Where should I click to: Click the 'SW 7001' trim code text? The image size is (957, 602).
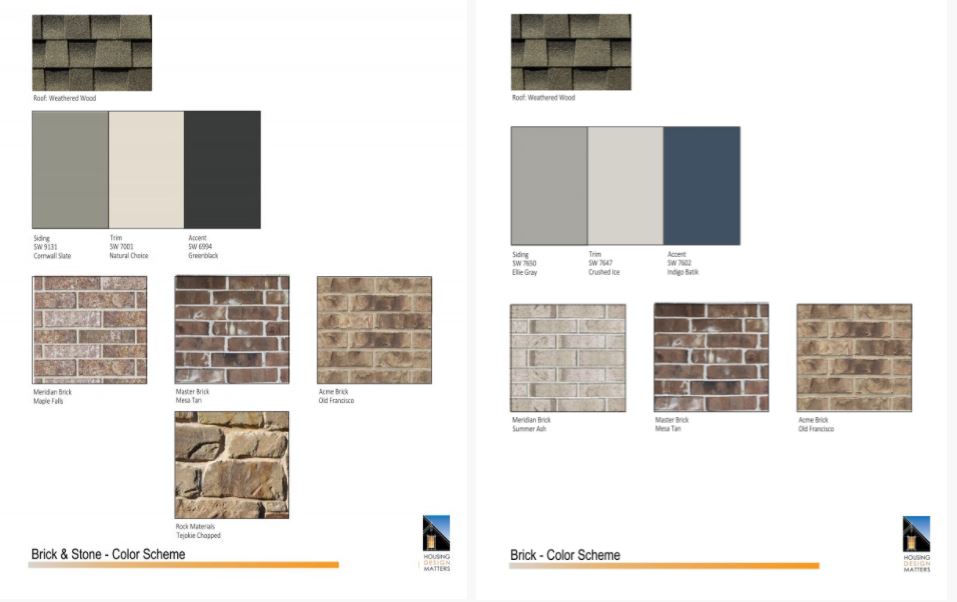(x=121, y=247)
